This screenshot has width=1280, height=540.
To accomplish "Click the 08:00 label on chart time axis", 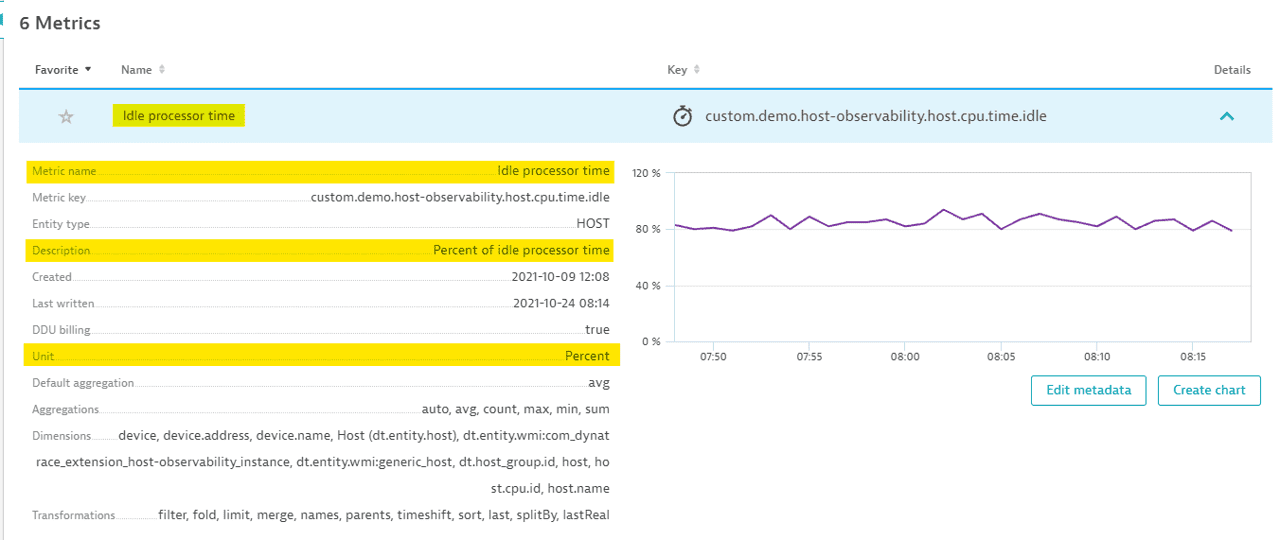I will point(905,356).
